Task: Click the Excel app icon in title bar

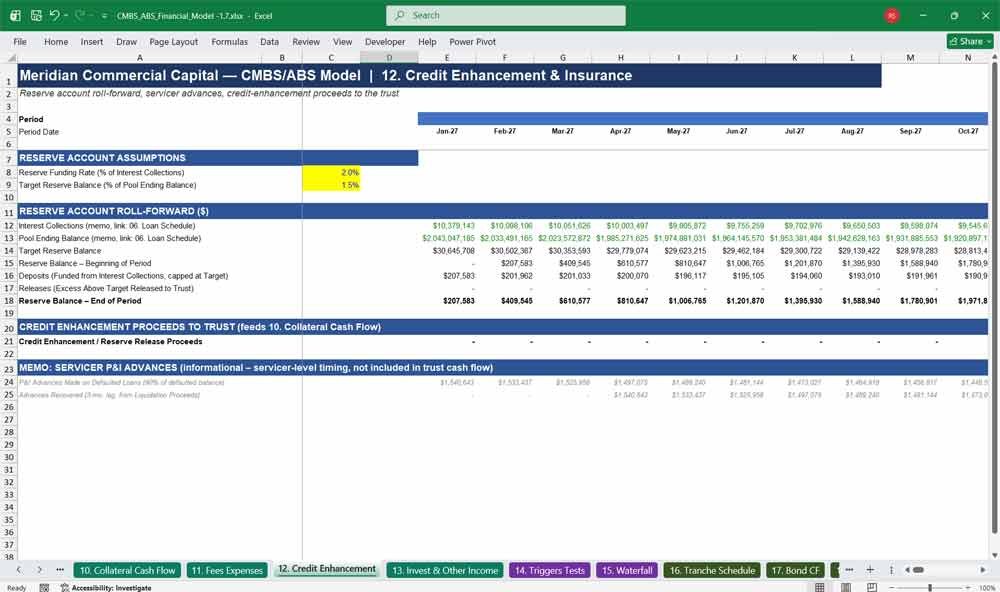Action: (15, 15)
